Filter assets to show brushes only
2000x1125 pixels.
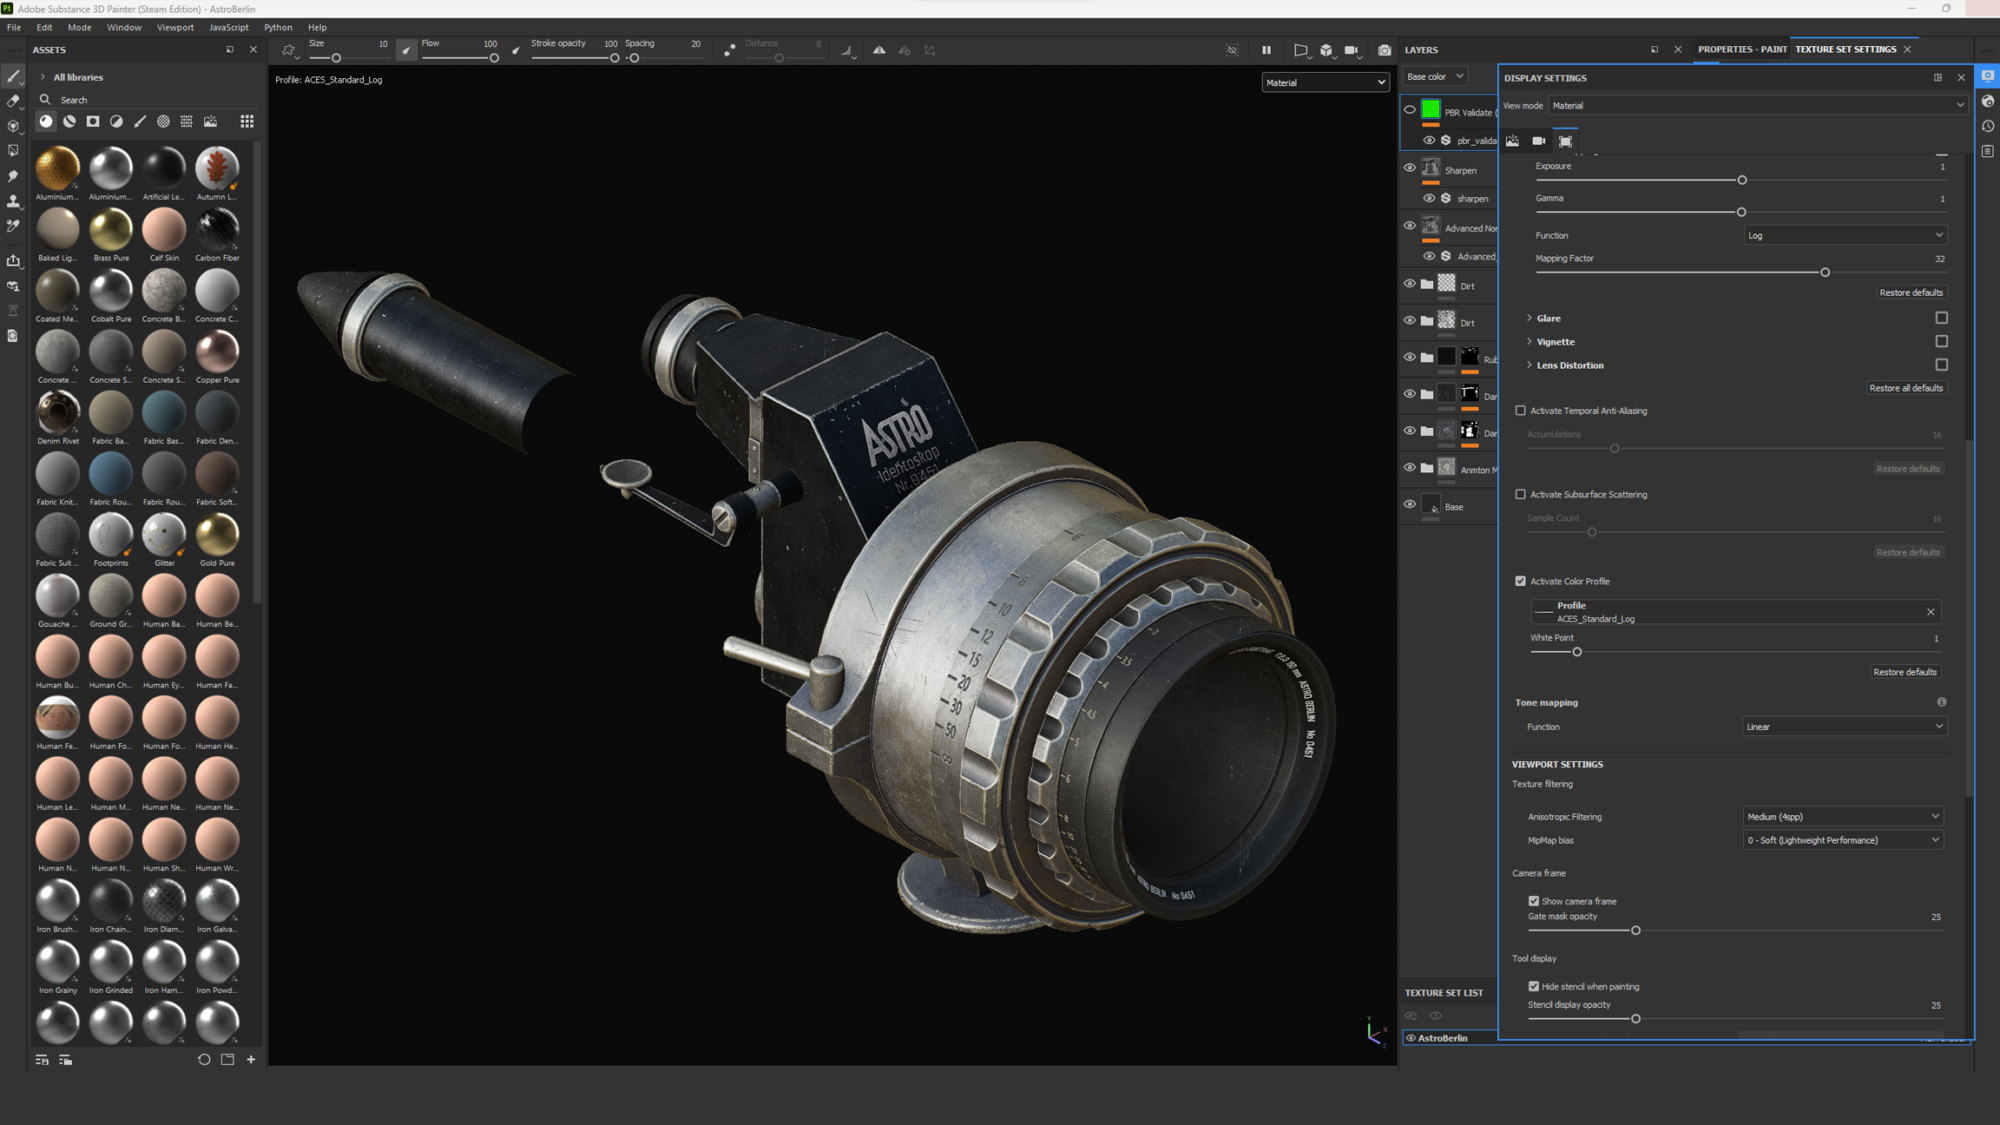pyautogui.click(x=140, y=121)
